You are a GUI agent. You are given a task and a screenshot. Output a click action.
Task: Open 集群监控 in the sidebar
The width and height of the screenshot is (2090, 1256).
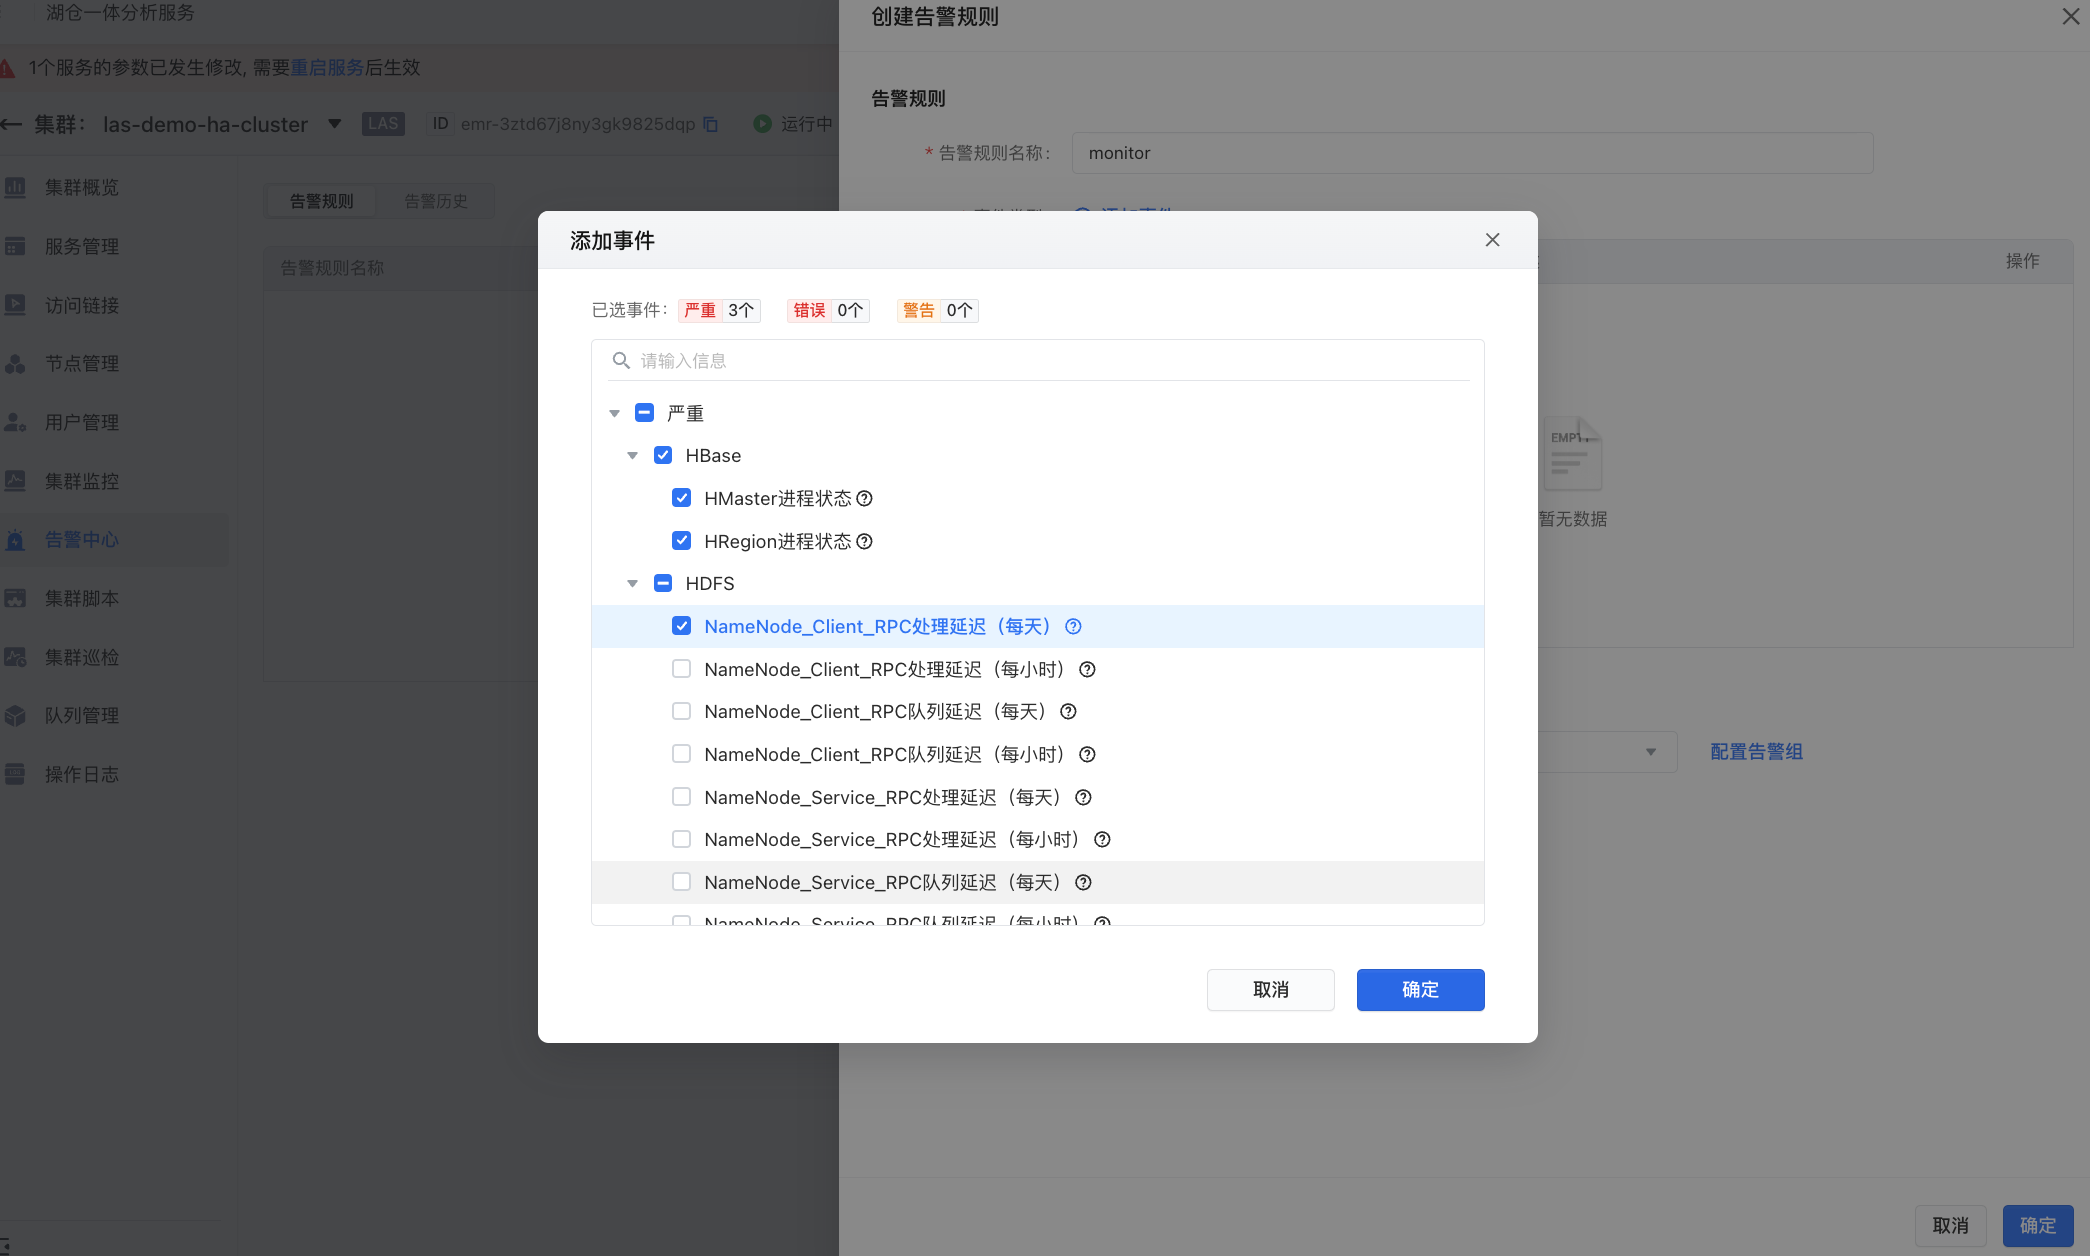[x=82, y=481]
